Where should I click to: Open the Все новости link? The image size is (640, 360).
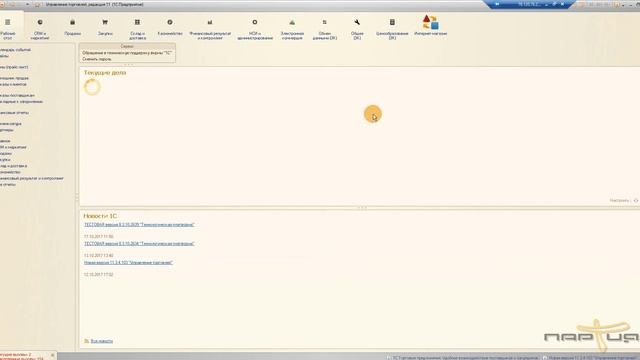click(x=102, y=341)
